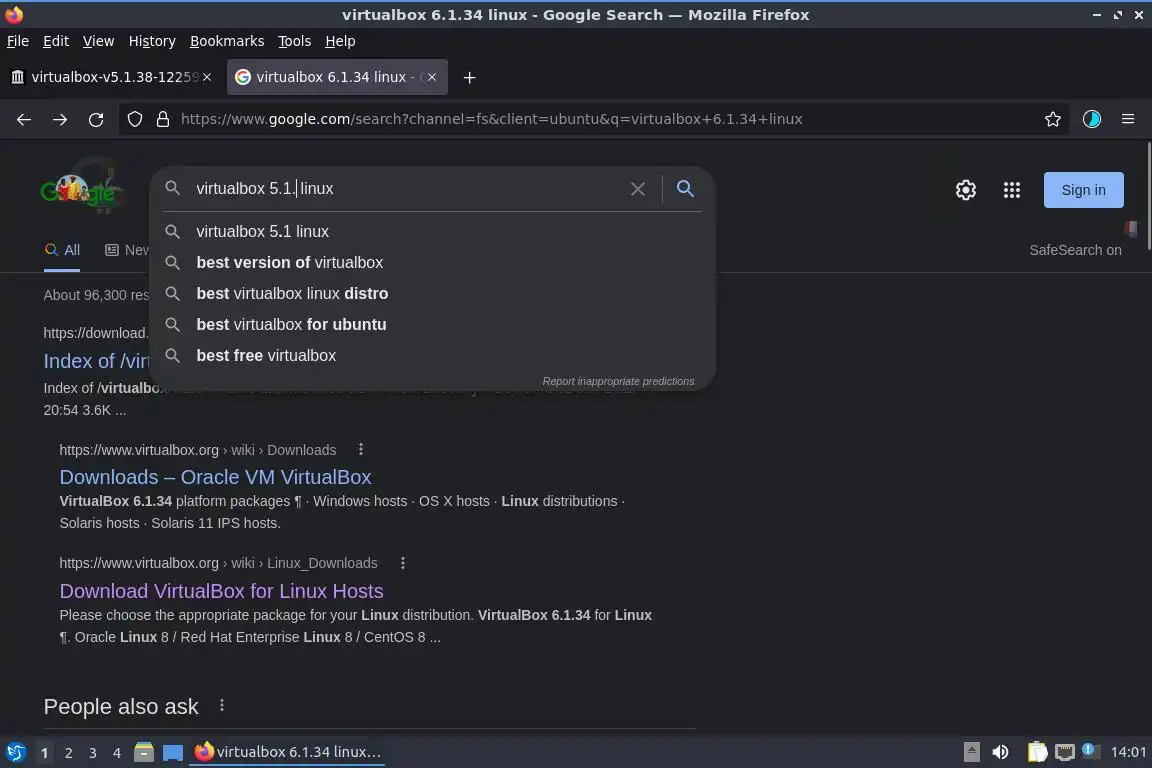
Task: Click Report inappropriate predictions
Action: [x=618, y=381]
